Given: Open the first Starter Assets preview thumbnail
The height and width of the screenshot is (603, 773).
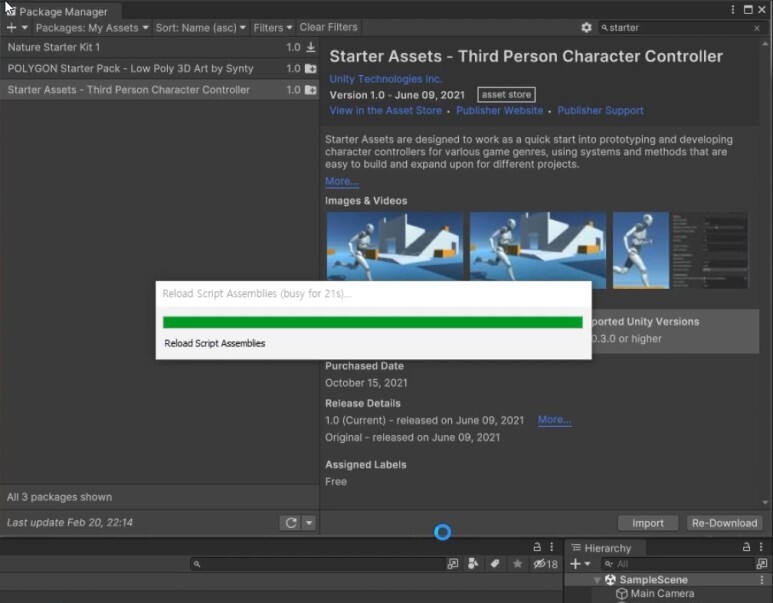Looking at the screenshot, I should tap(394, 247).
